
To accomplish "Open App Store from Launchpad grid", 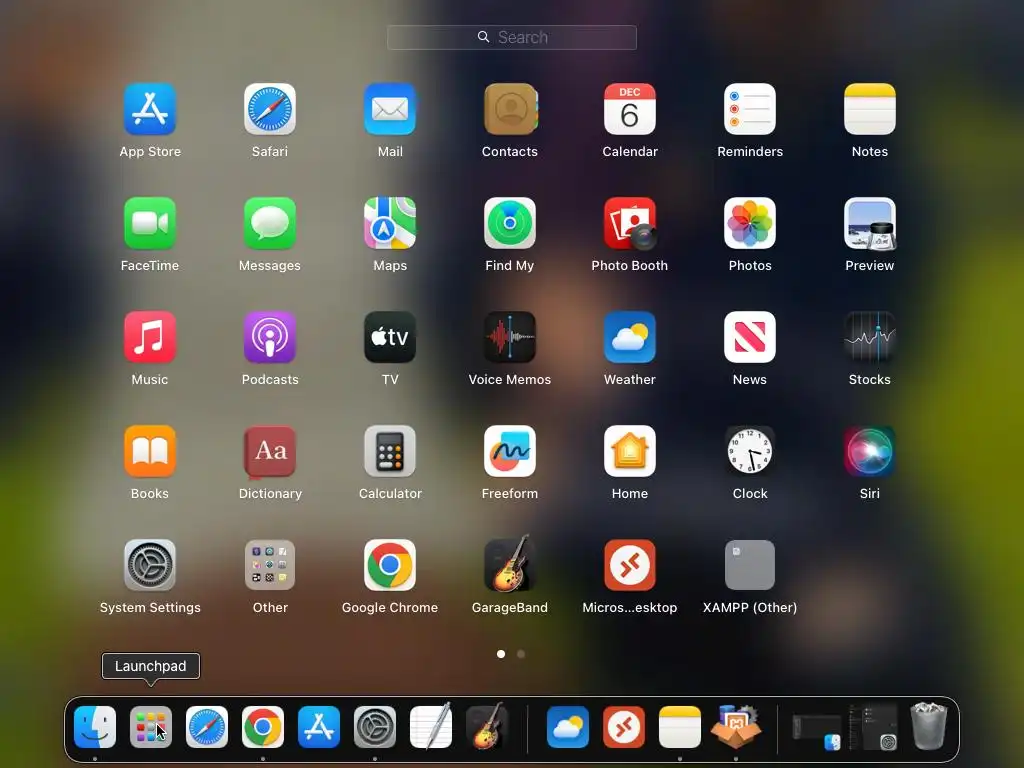I will pyautogui.click(x=150, y=109).
